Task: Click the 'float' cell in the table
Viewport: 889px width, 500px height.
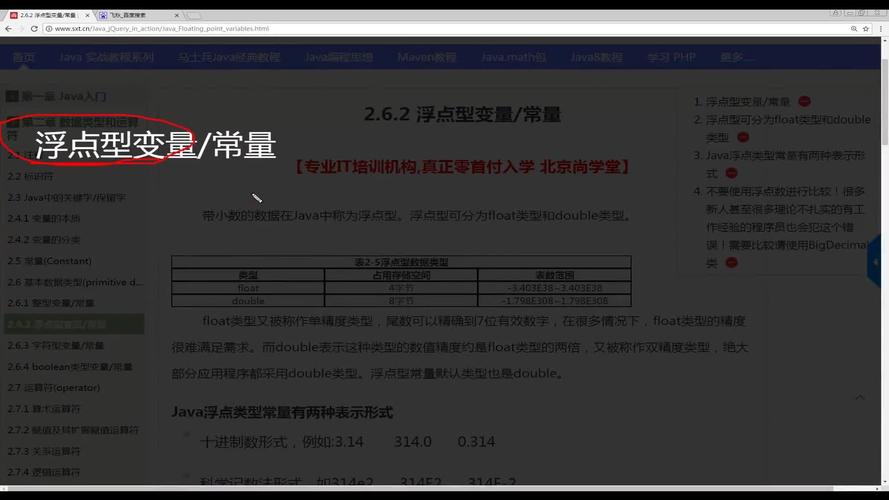Action: [248, 288]
